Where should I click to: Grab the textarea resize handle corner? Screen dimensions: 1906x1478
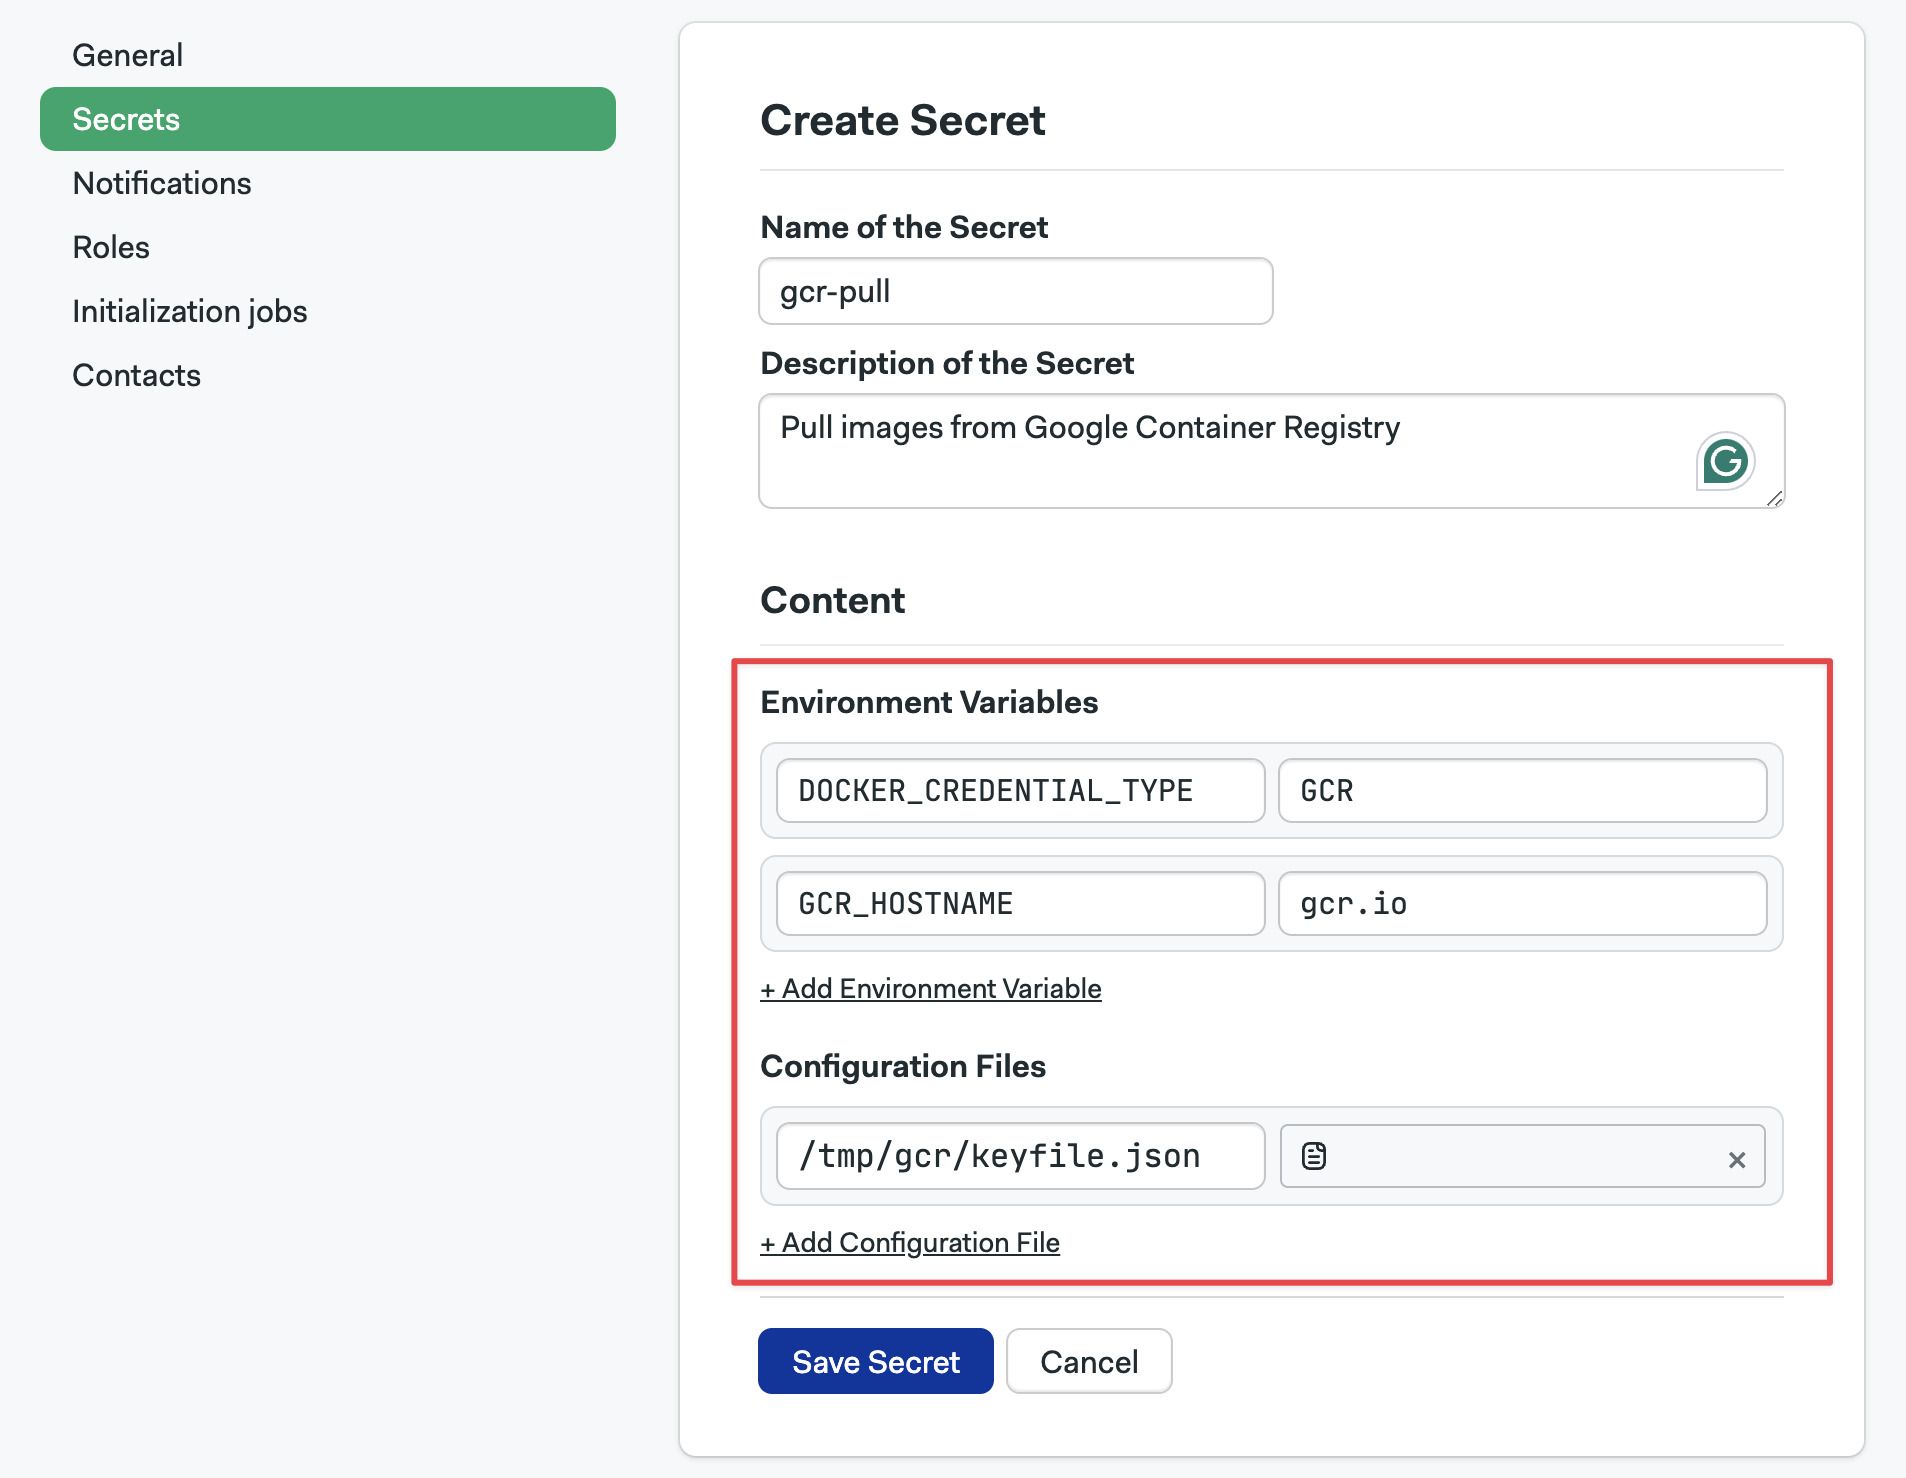pyautogui.click(x=1774, y=498)
